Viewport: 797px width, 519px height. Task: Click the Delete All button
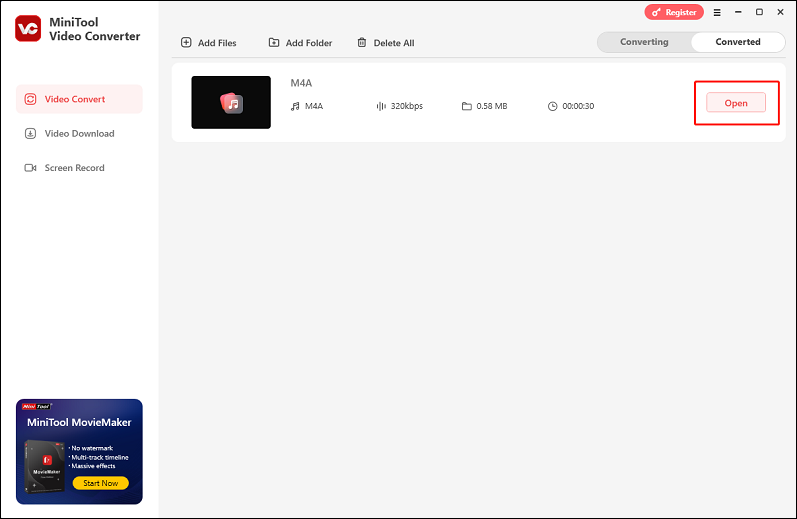click(x=386, y=43)
